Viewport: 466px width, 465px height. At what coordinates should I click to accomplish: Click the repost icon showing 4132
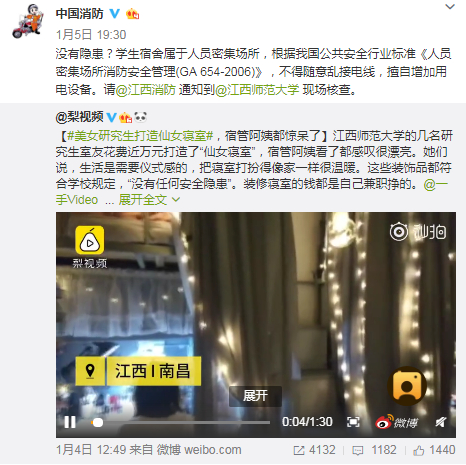coord(314,450)
